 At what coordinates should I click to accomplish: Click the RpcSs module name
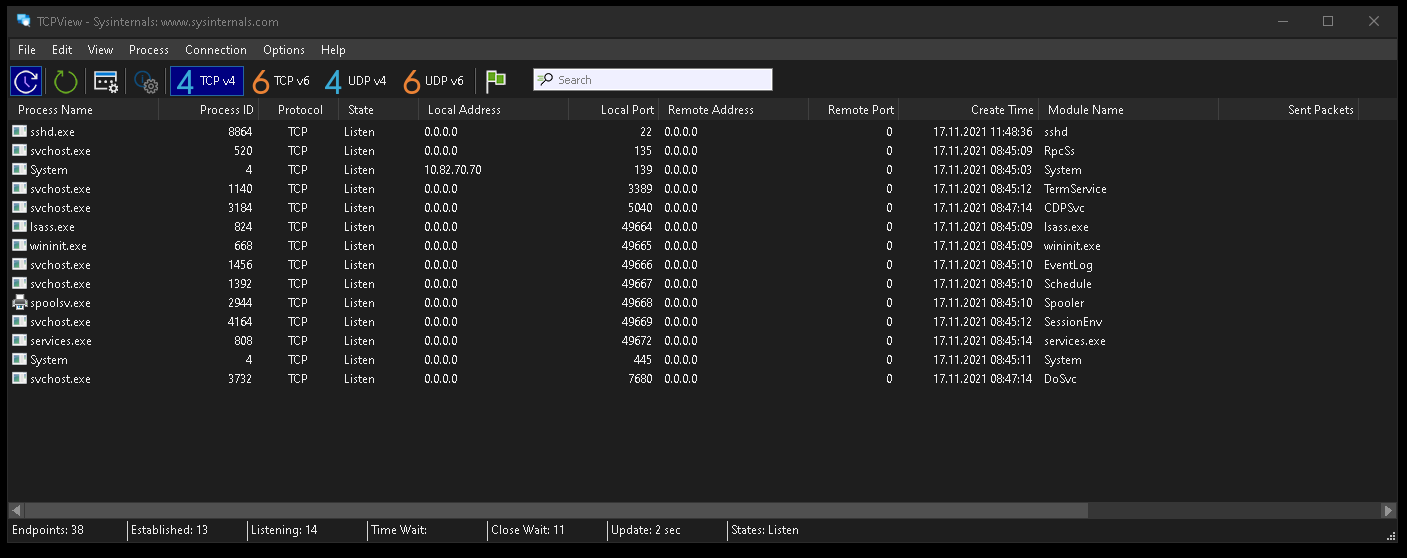[1059, 151]
